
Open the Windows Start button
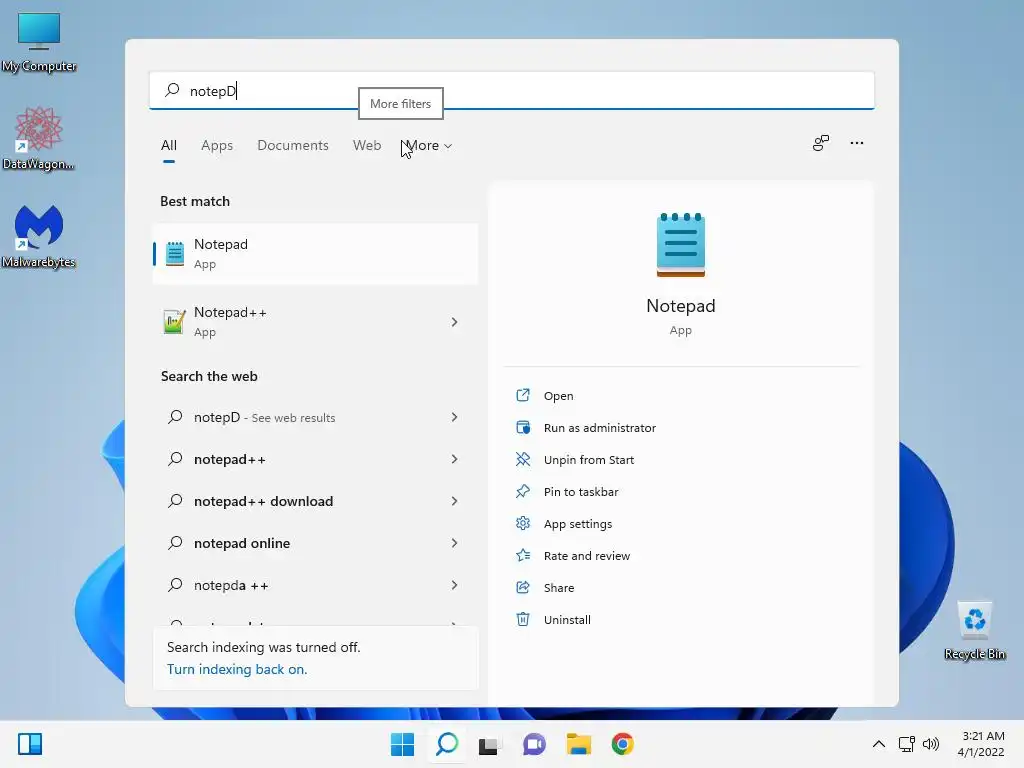[402, 744]
